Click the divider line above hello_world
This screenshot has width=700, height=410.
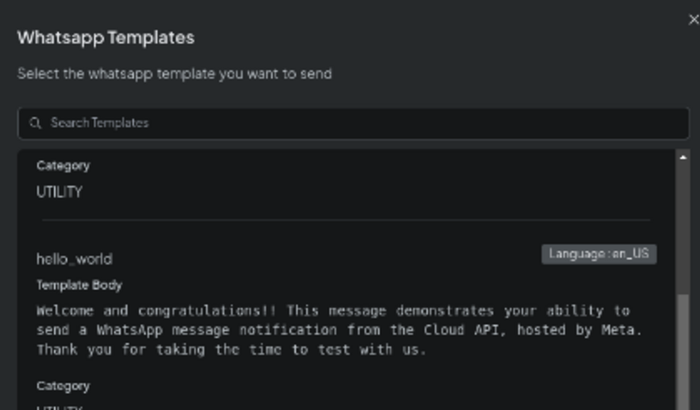[x=344, y=220]
